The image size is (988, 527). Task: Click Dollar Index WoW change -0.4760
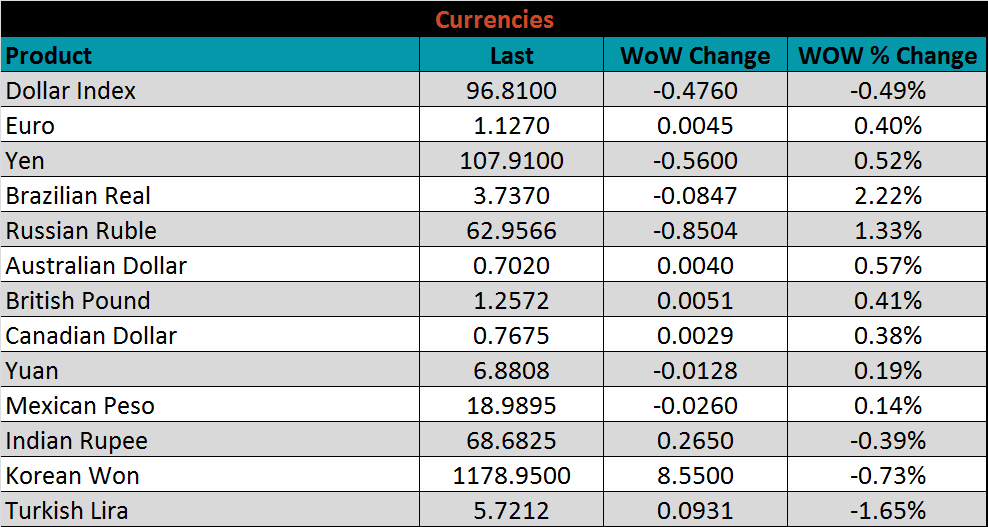pyautogui.click(x=695, y=91)
